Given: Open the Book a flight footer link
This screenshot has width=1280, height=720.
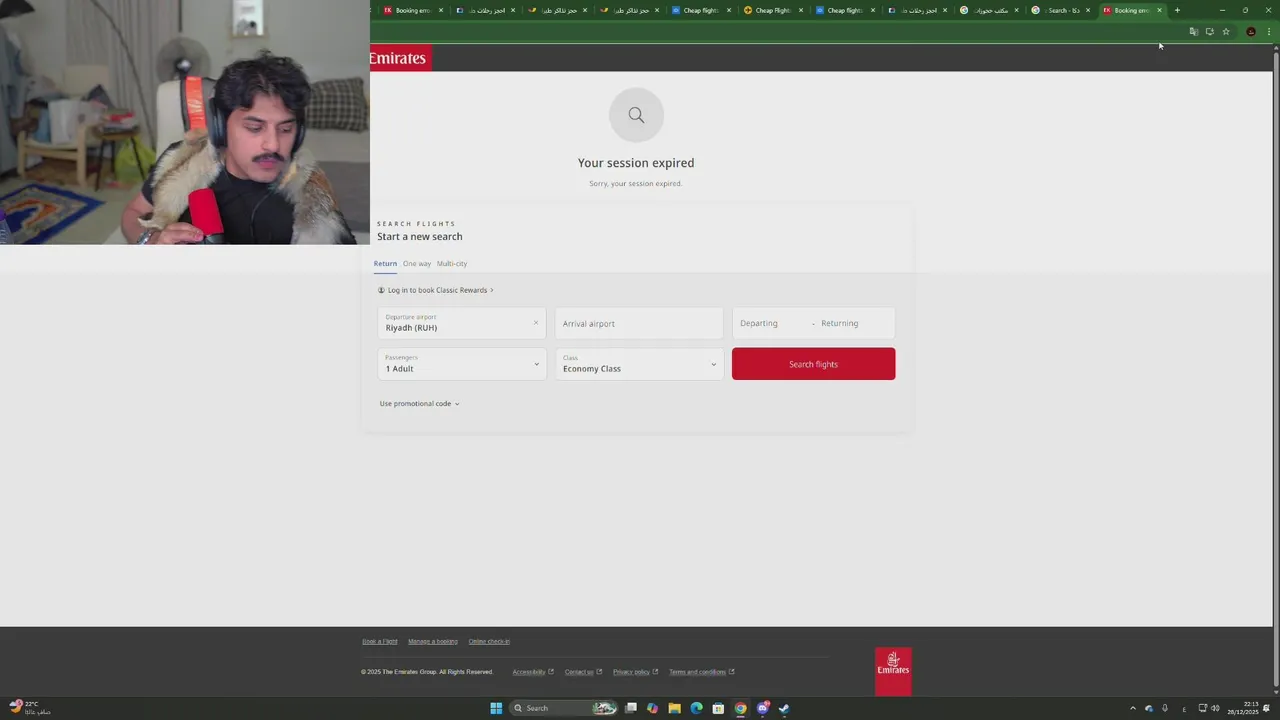Looking at the screenshot, I should click(x=380, y=641).
